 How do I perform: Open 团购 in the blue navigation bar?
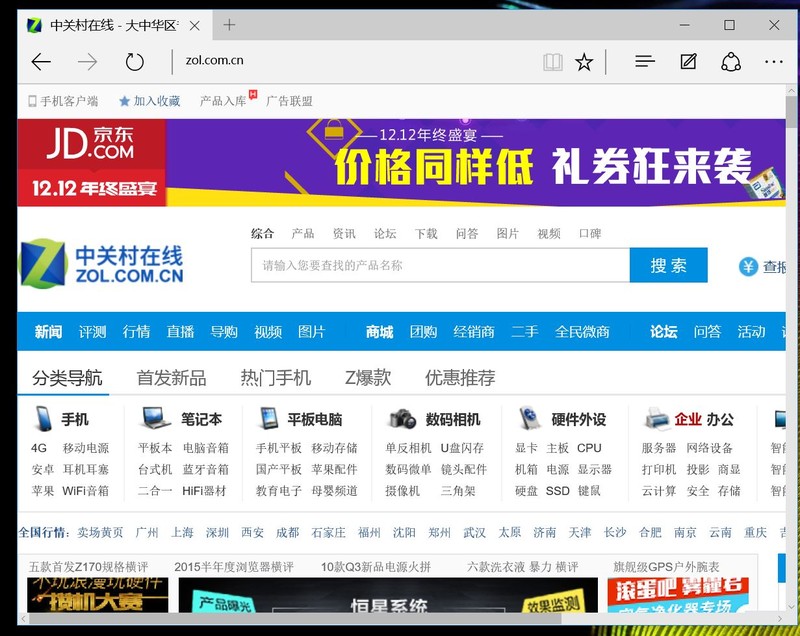point(423,332)
